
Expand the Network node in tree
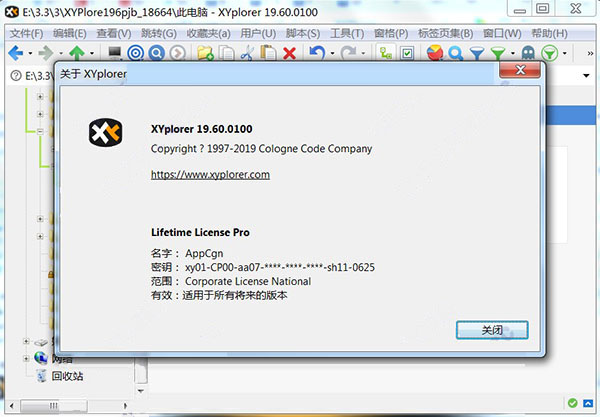[26, 358]
